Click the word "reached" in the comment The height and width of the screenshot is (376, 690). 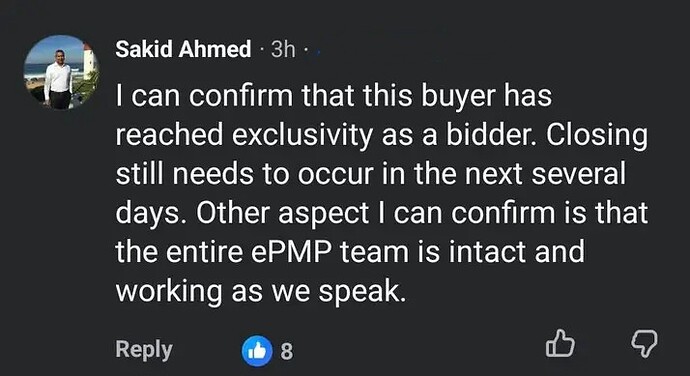(x=169, y=135)
